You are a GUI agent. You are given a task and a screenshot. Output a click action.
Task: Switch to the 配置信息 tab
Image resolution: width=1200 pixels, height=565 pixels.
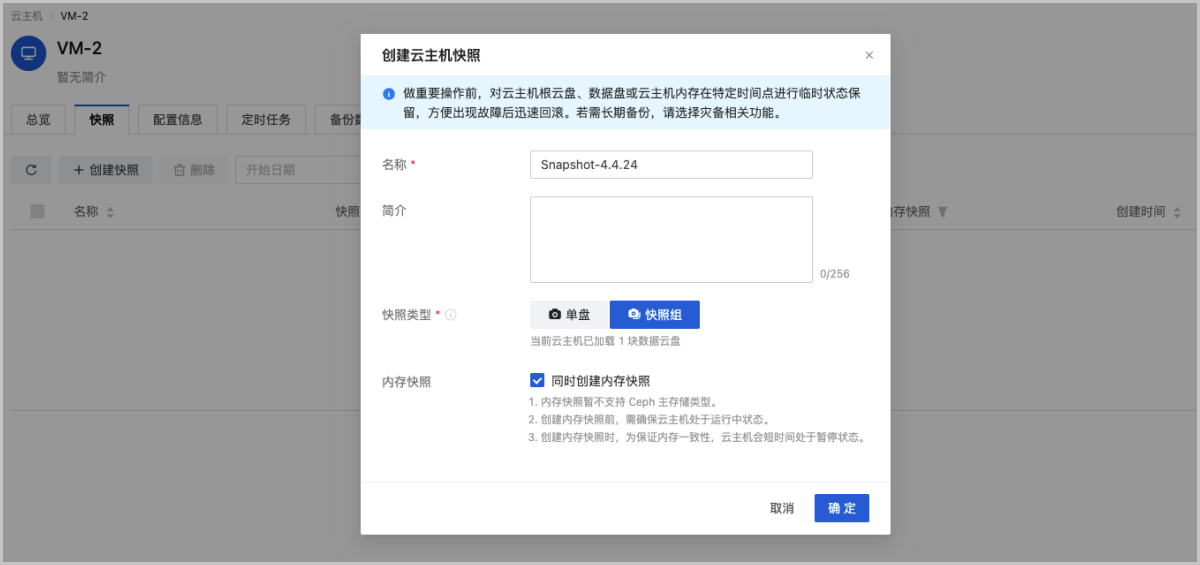(x=178, y=119)
